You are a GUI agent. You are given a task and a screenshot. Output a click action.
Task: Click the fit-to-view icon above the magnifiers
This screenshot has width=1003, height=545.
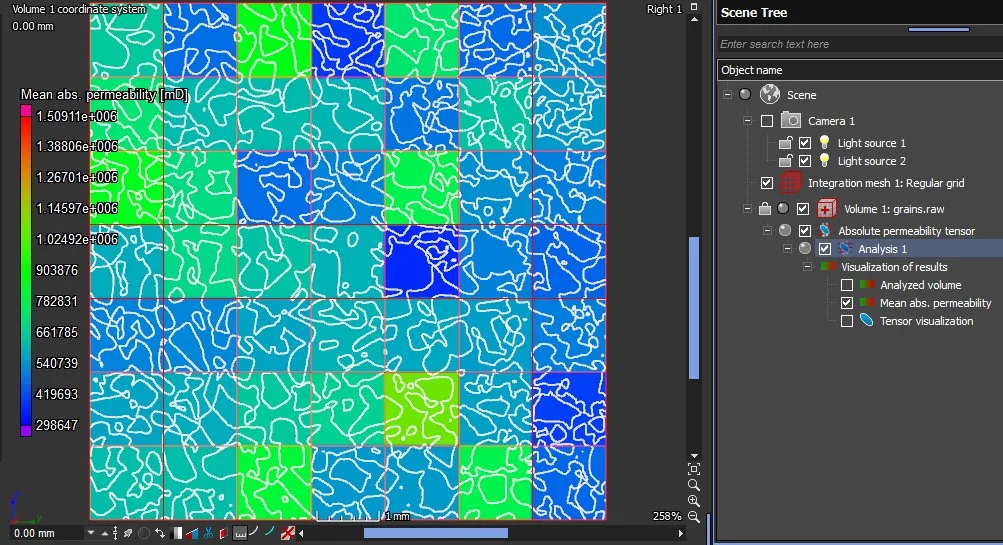point(693,469)
